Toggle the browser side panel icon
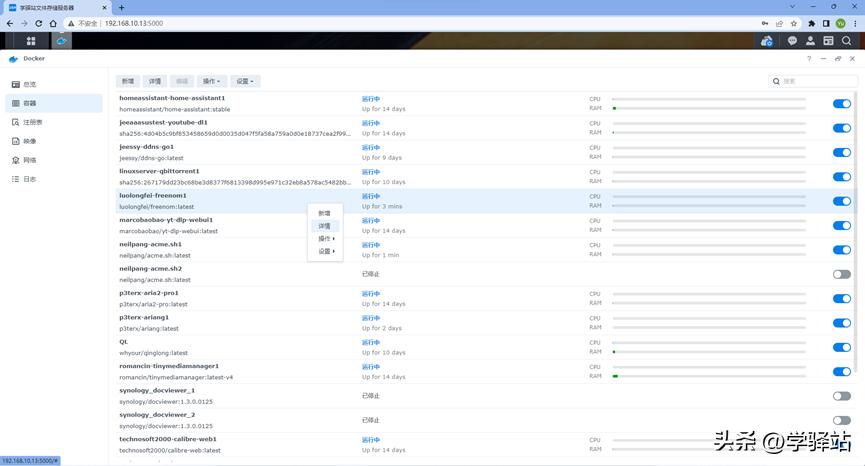The width and height of the screenshot is (865, 466). 826,23
